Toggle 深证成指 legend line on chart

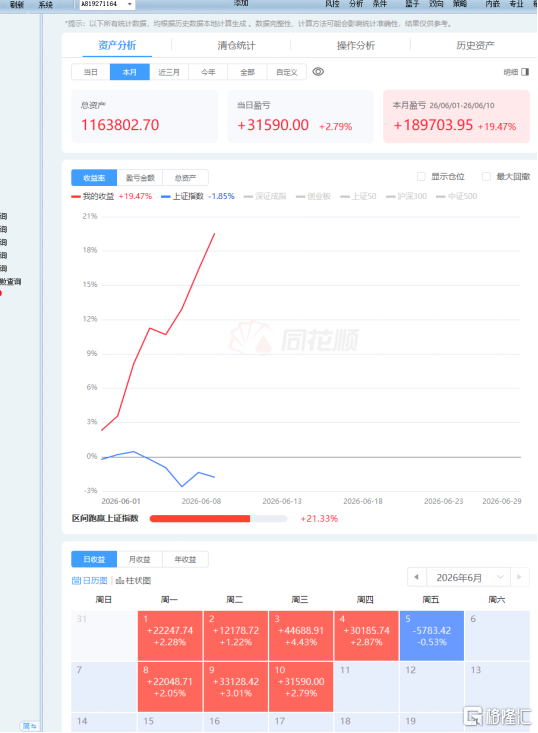[x=265, y=196]
